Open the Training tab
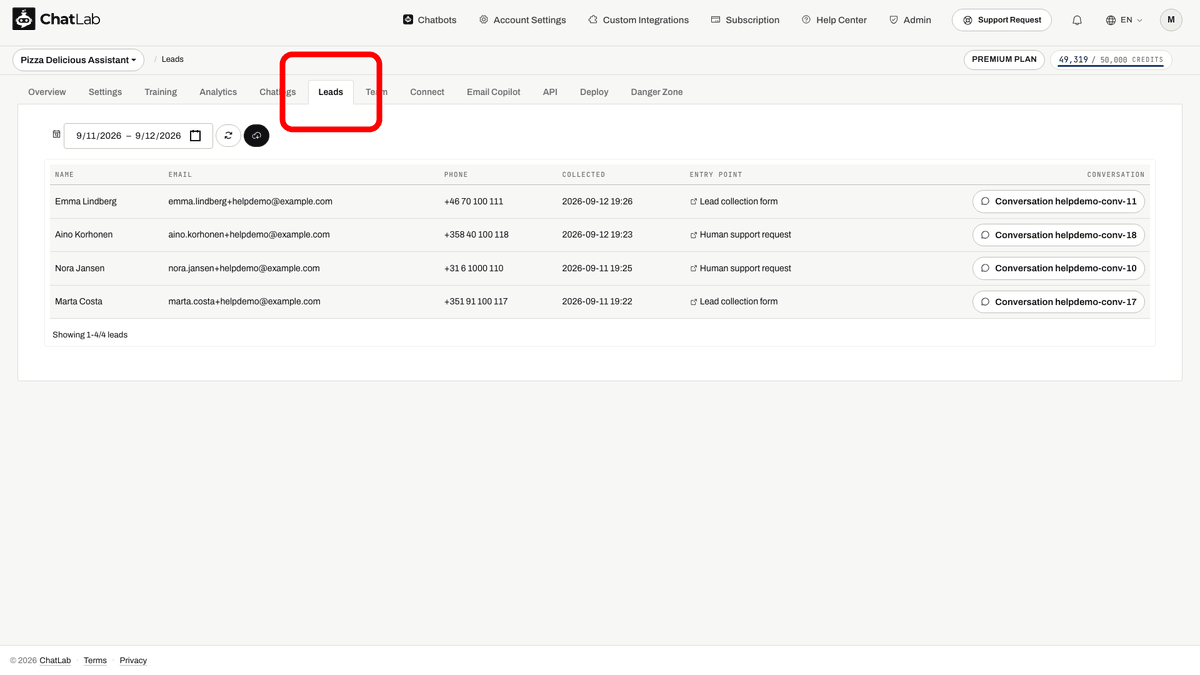This screenshot has width=1200, height=675. [160, 92]
